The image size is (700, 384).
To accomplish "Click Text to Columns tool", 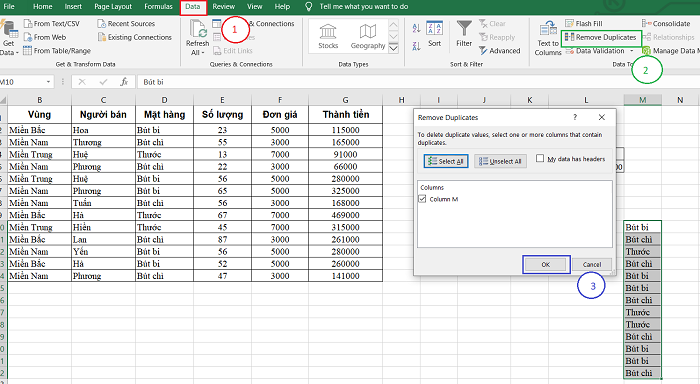I will [x=548, y=39].
